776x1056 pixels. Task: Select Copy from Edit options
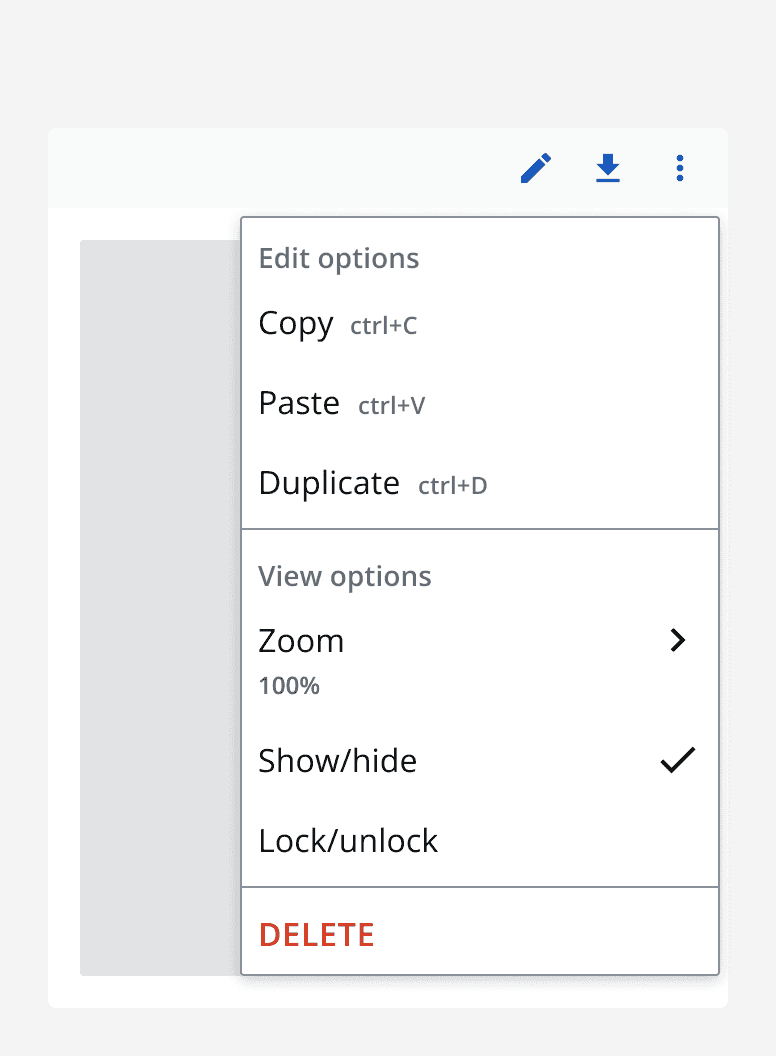pyautogui.click(x=296, y=323)
